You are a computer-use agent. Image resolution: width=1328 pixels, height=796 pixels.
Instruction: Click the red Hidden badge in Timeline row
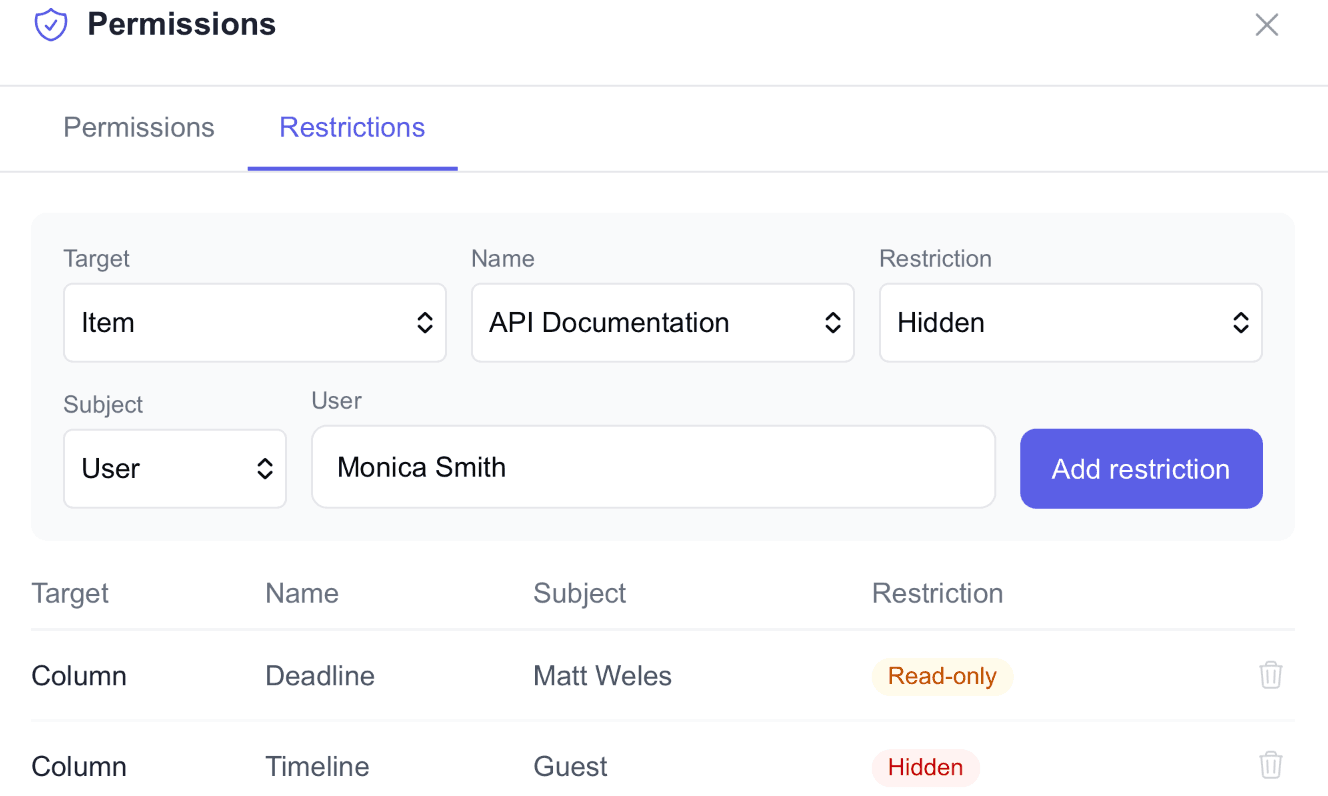point(925,768)
